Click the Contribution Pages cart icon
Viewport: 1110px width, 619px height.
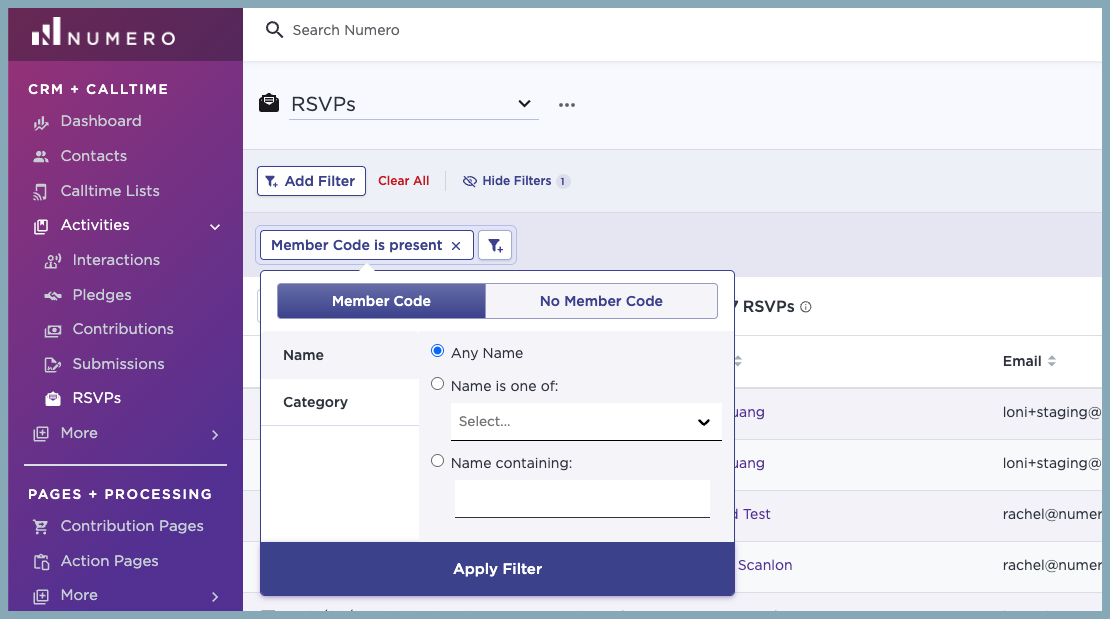coord(41,527)
